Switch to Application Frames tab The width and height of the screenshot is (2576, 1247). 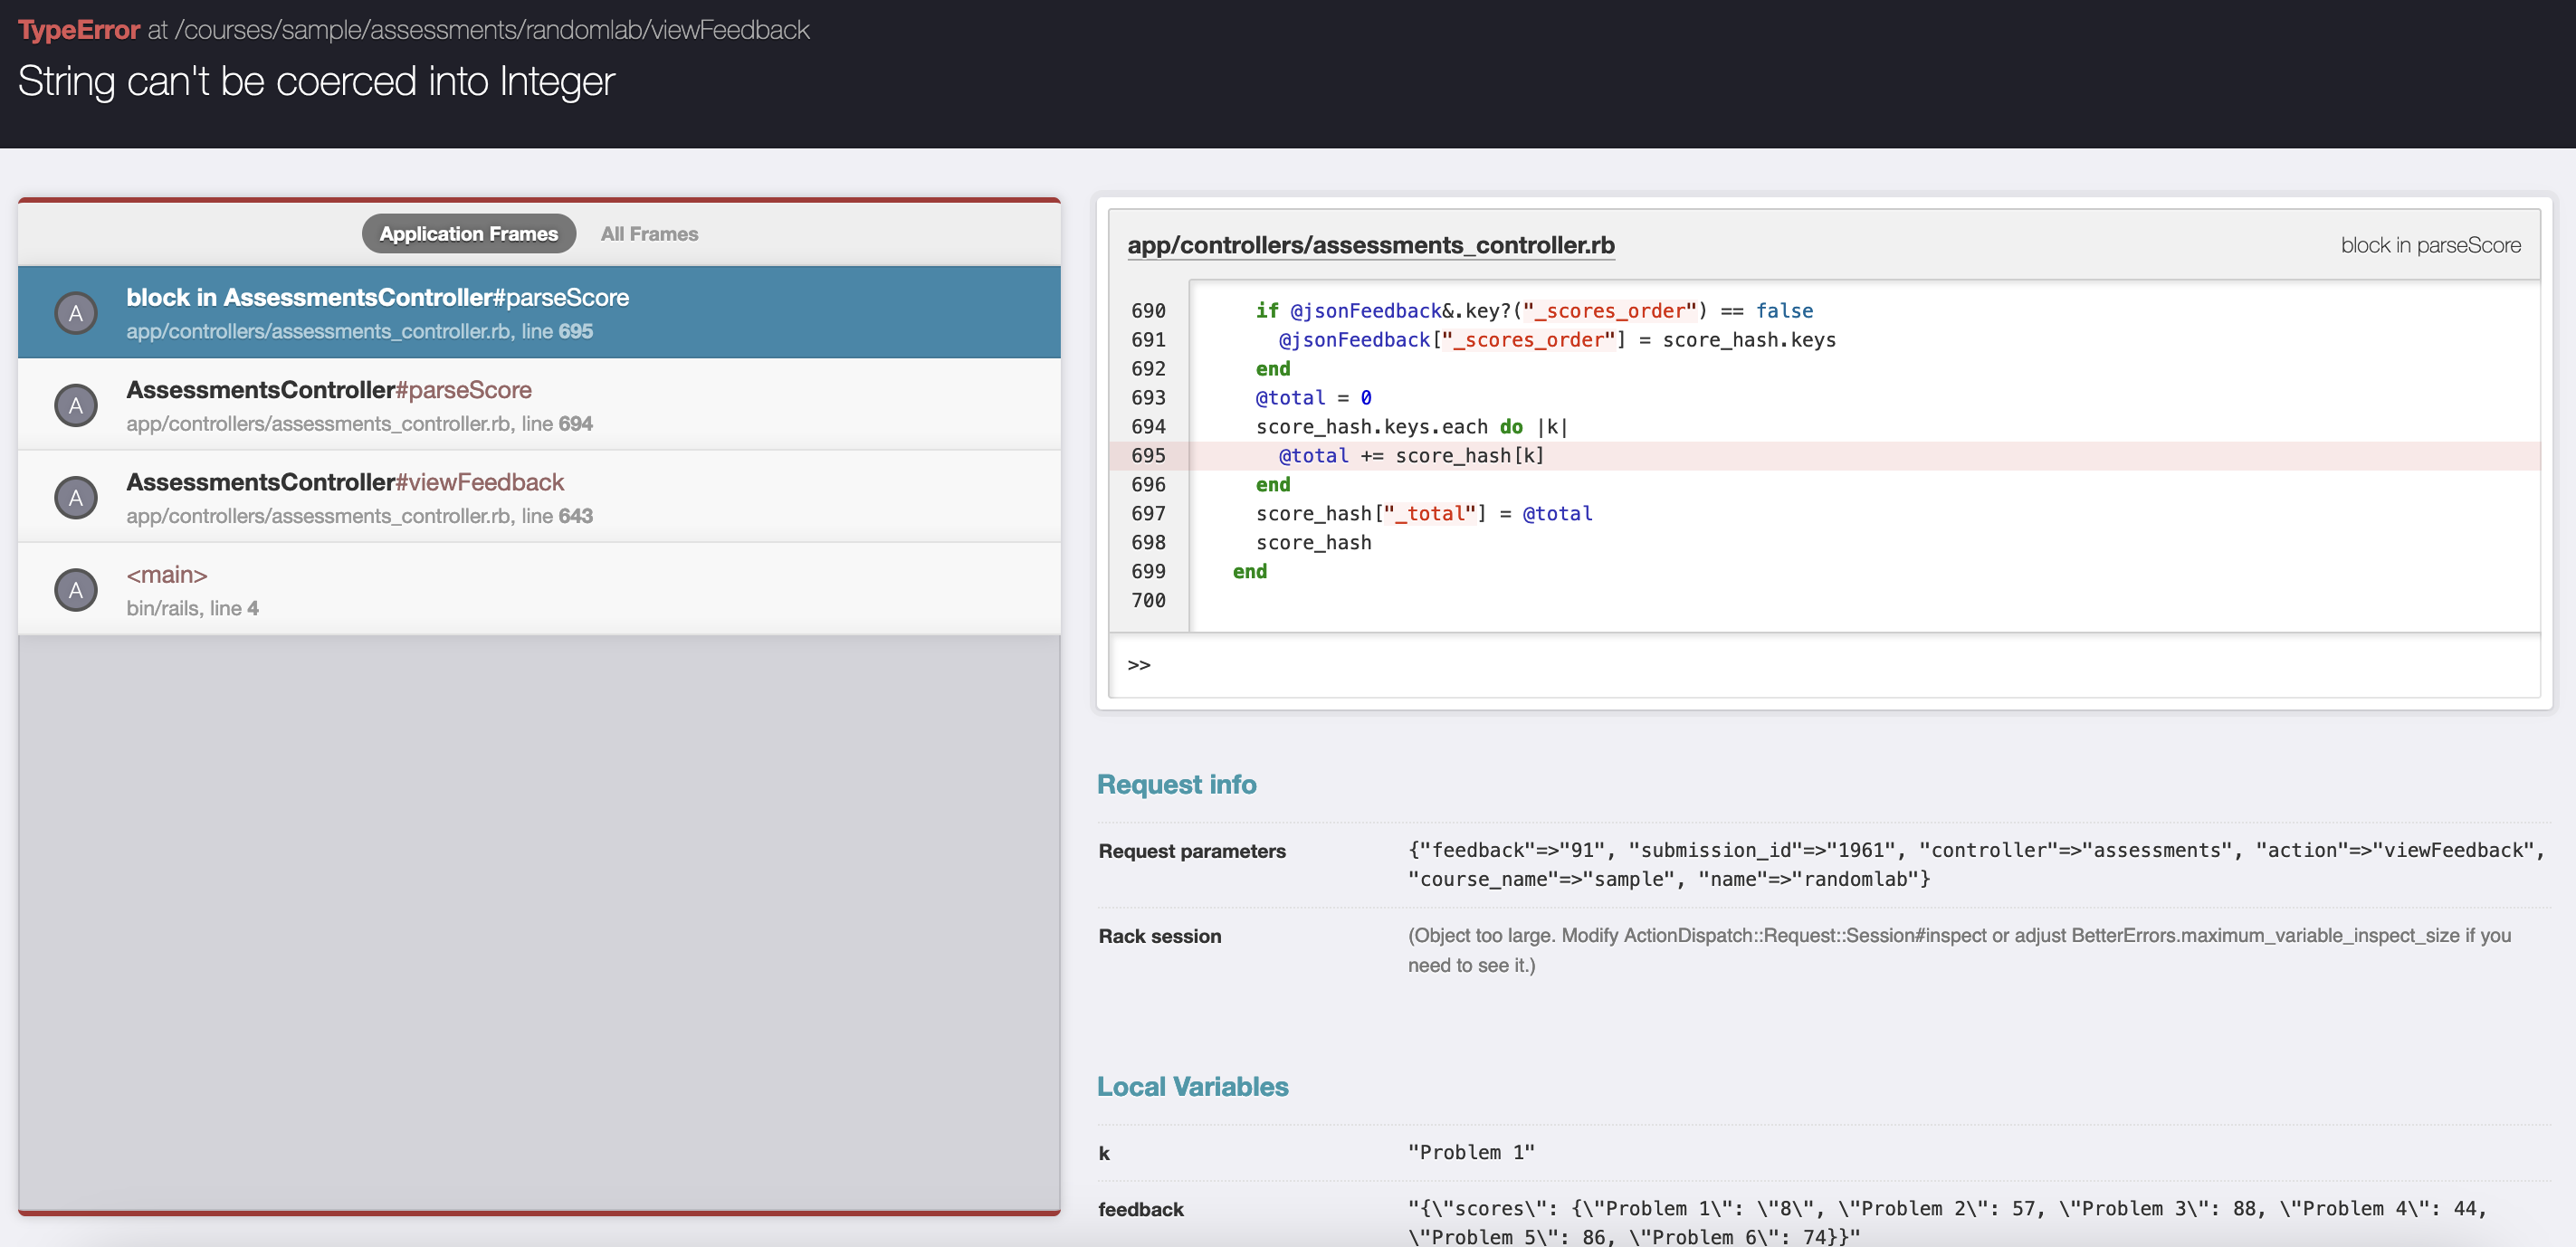pyautogui.click(x=468, y=234)
